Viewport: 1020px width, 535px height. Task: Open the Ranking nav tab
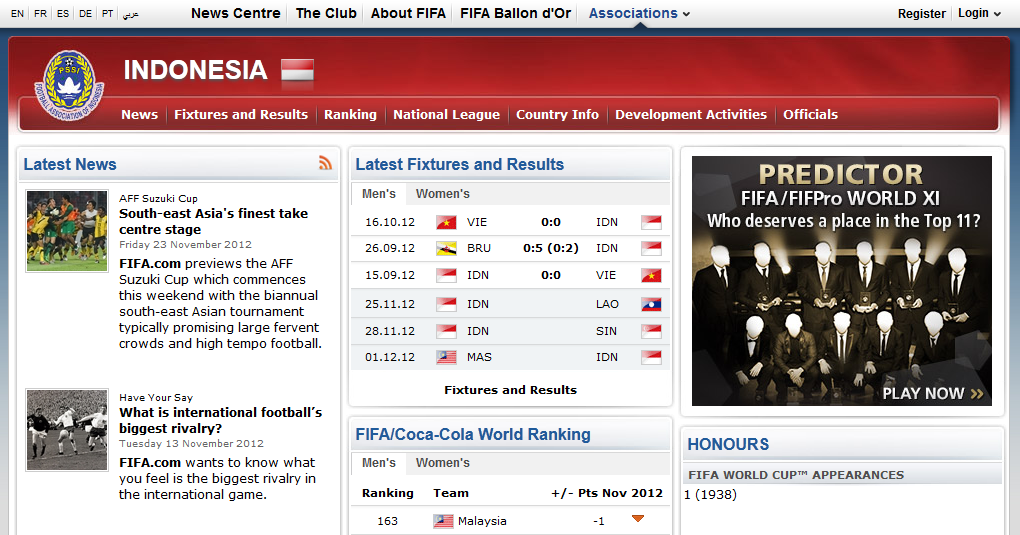pyautogui.click(x=350, y=115)
